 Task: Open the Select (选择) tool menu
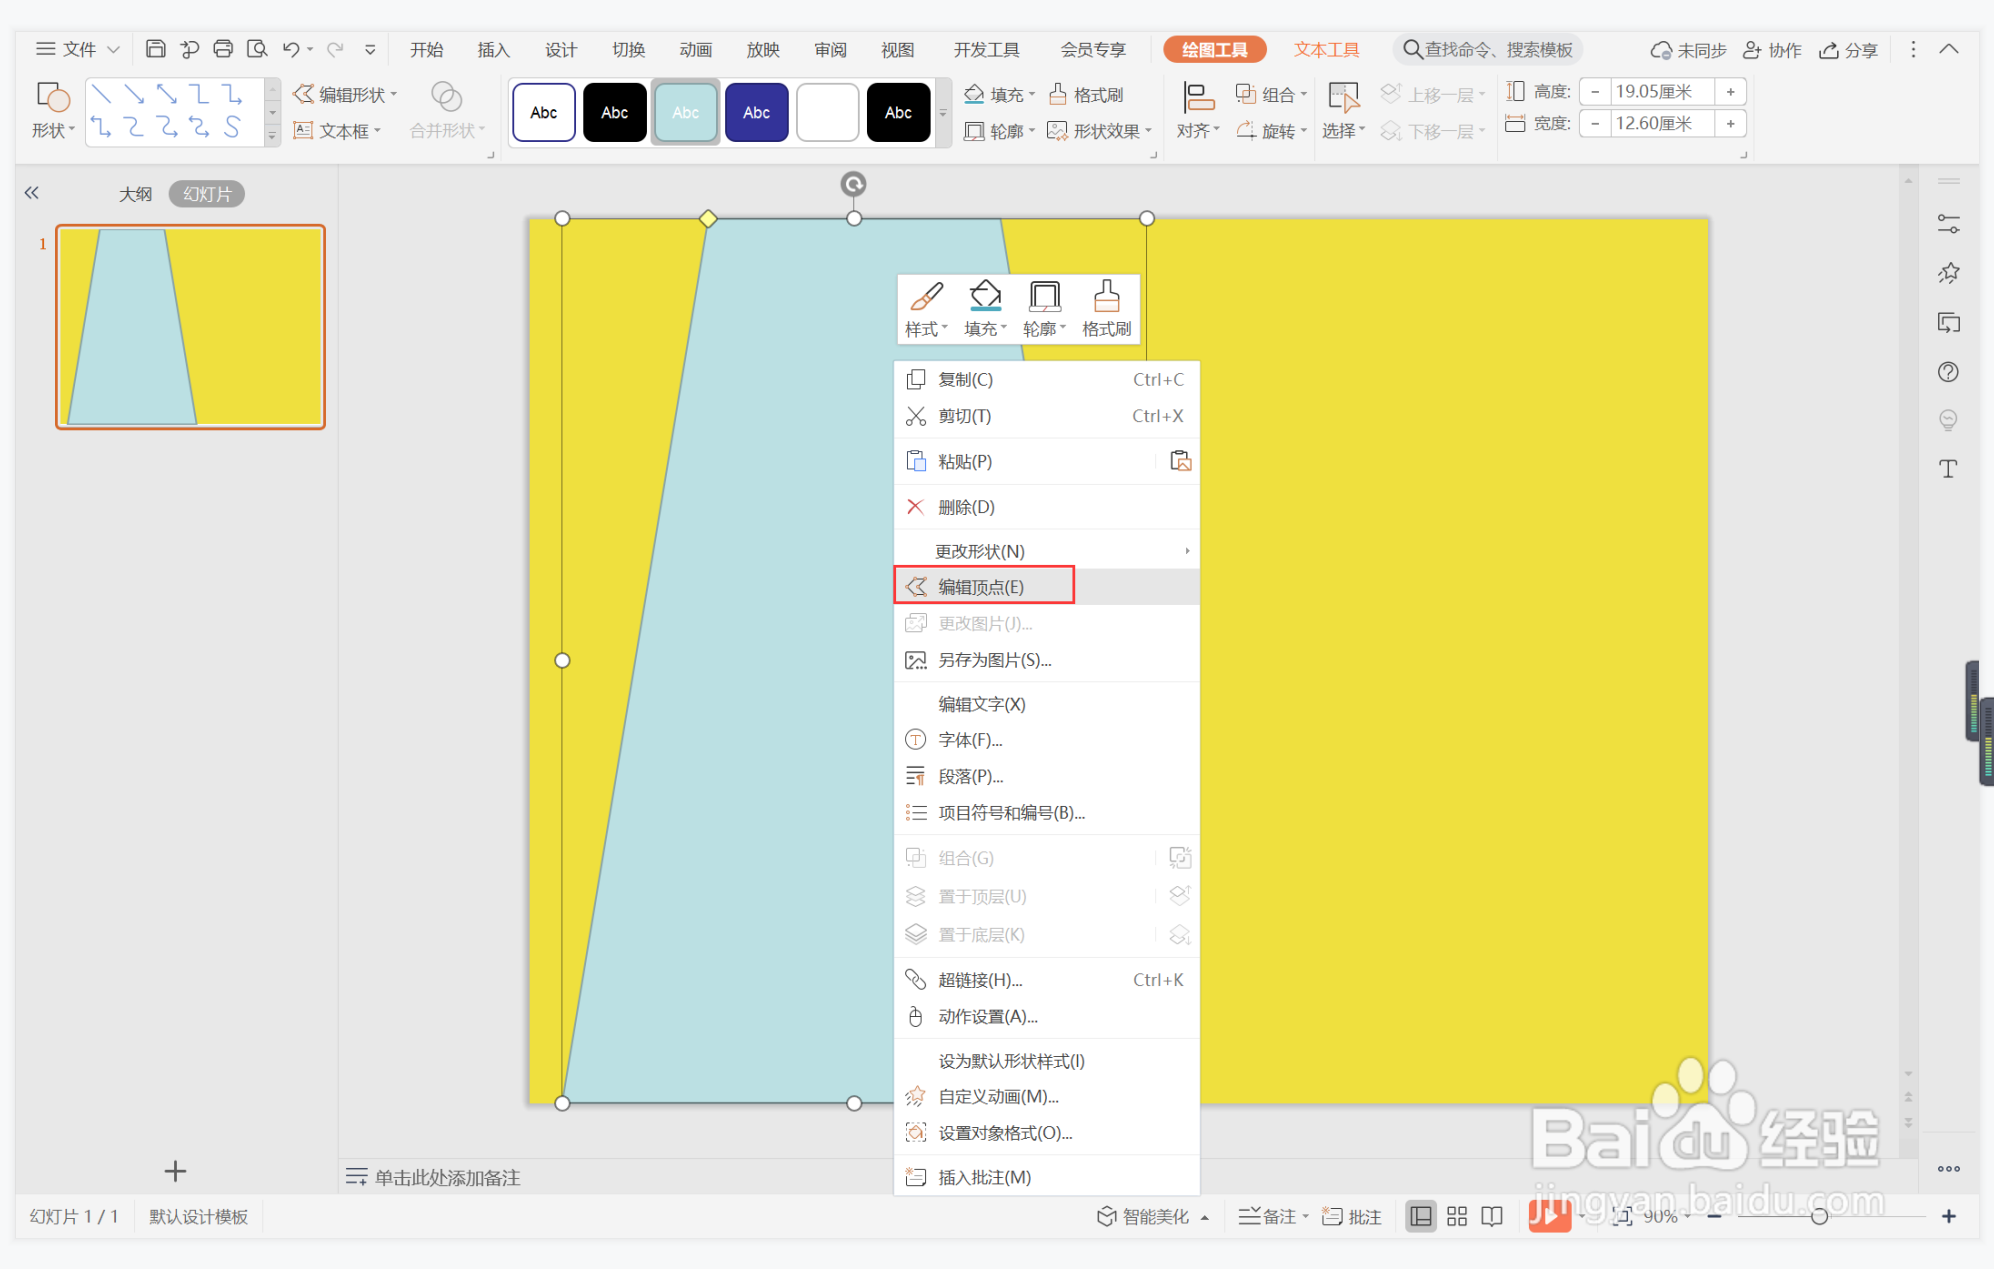pos(1343,110)
